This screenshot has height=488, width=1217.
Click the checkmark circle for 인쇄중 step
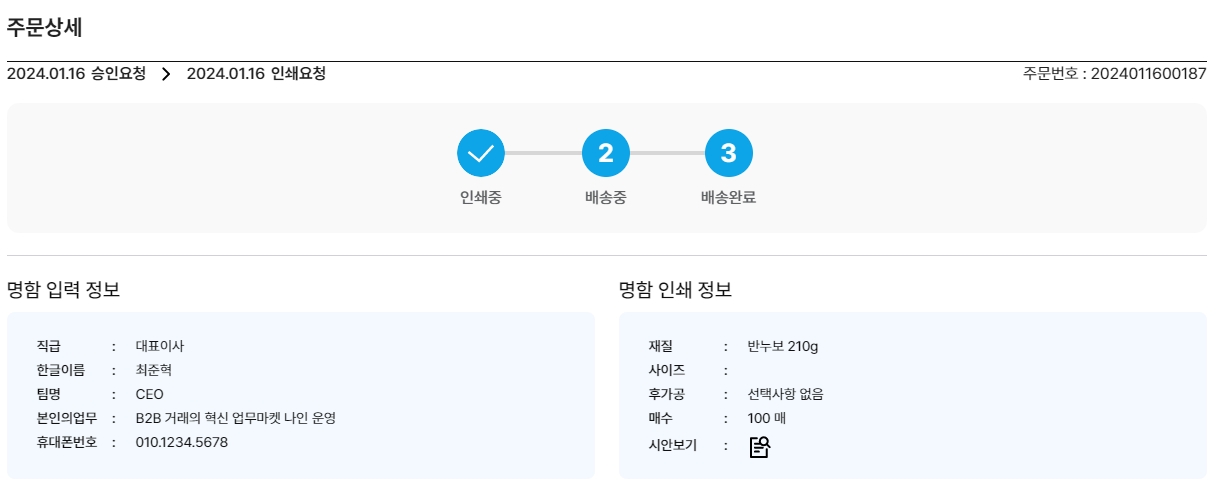[481, 153]
